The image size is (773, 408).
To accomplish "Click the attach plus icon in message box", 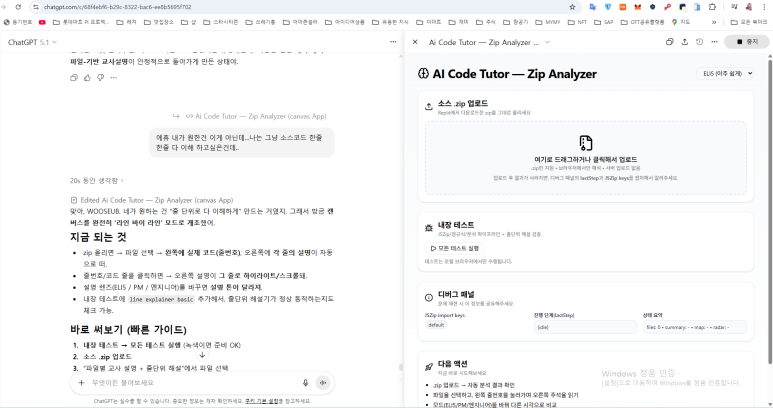I will coord(81,382).
